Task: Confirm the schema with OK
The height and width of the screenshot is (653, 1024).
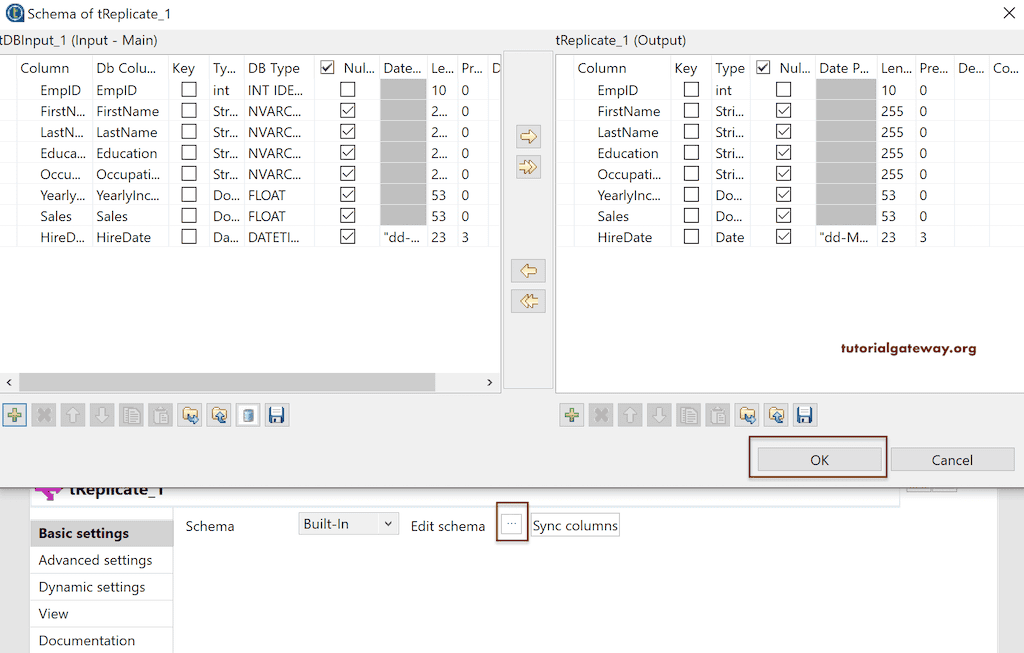Action: 818,460
